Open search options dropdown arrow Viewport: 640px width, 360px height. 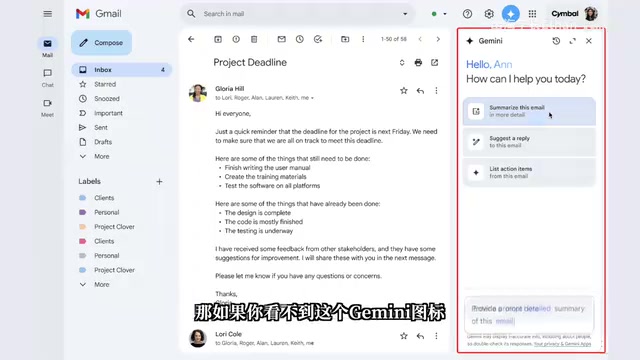405,14
